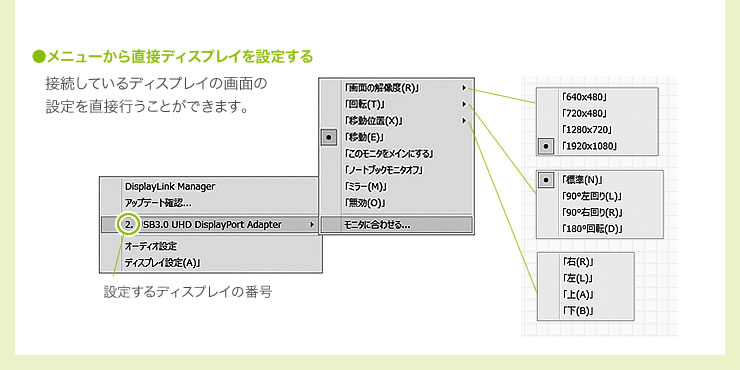Select ノートブックモニタオフ option
Image resolution: width=740 pixels, height=370 pixels.
[397, 170]
